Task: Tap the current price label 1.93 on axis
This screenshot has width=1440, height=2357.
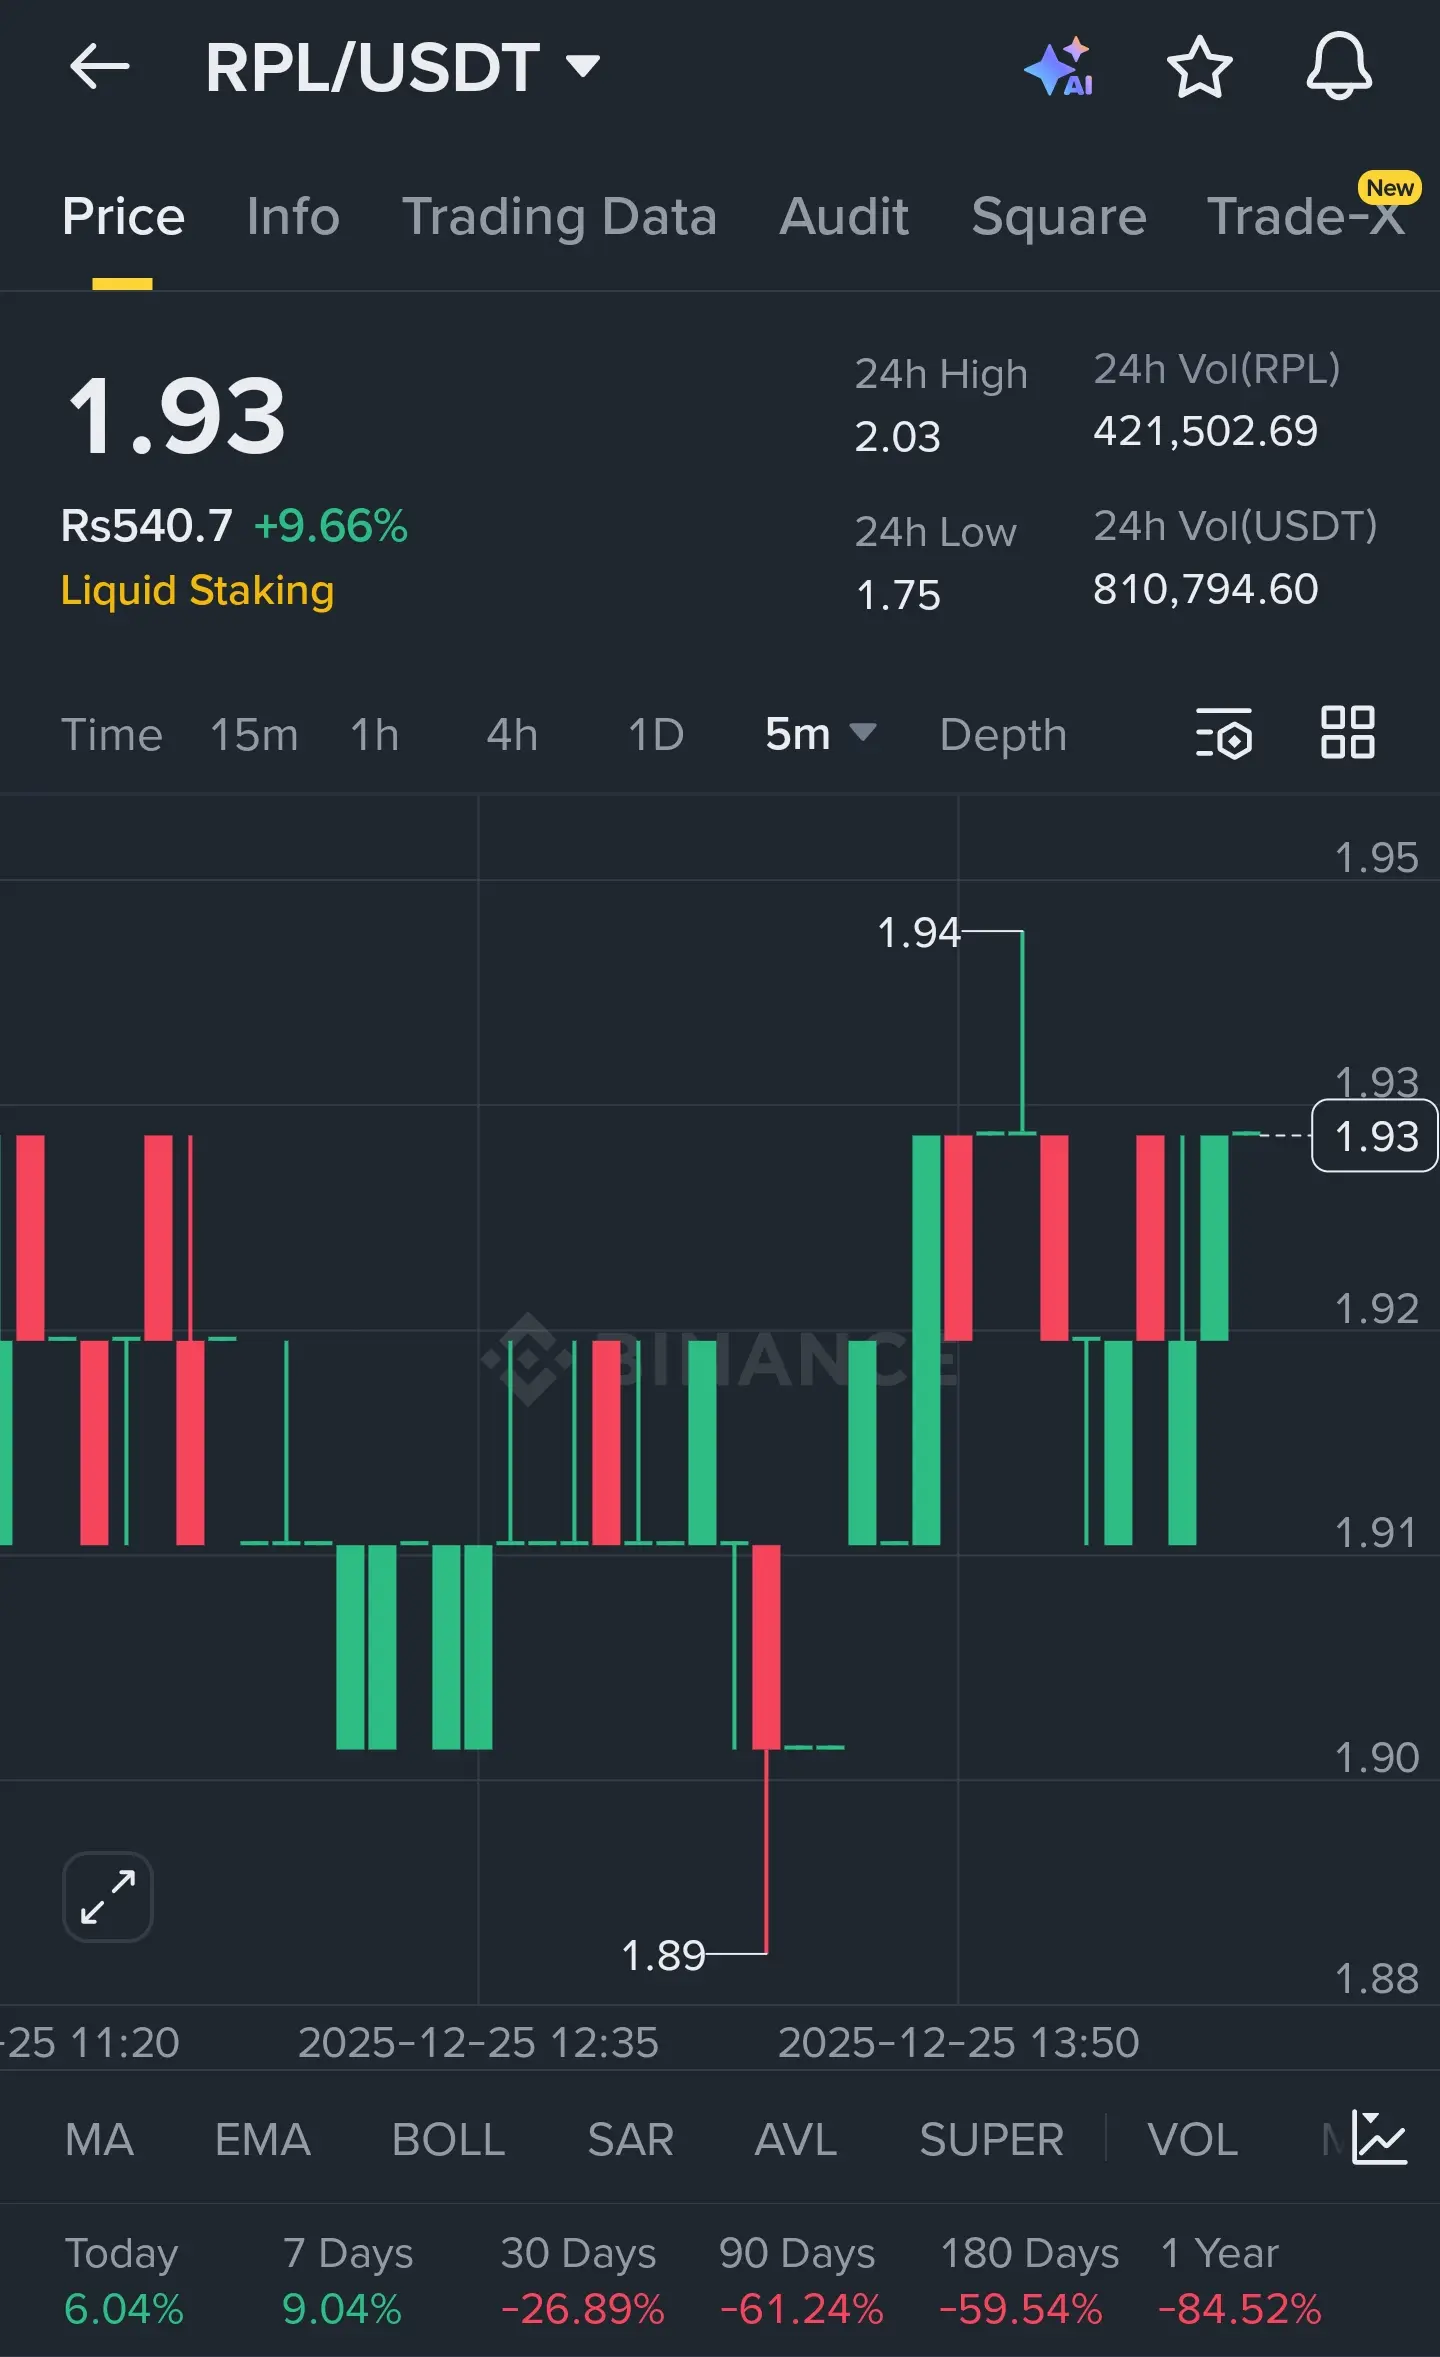Action: coord(1375,1136)
